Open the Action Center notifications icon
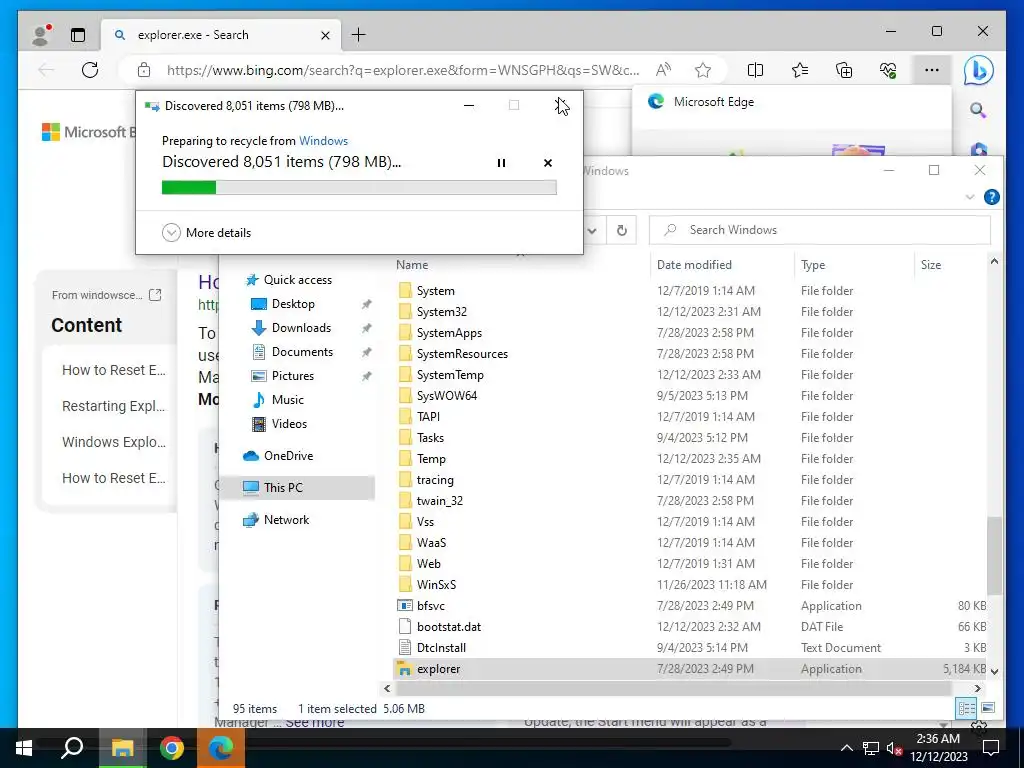Viewport: 1024px width, 768px height. 991,748
